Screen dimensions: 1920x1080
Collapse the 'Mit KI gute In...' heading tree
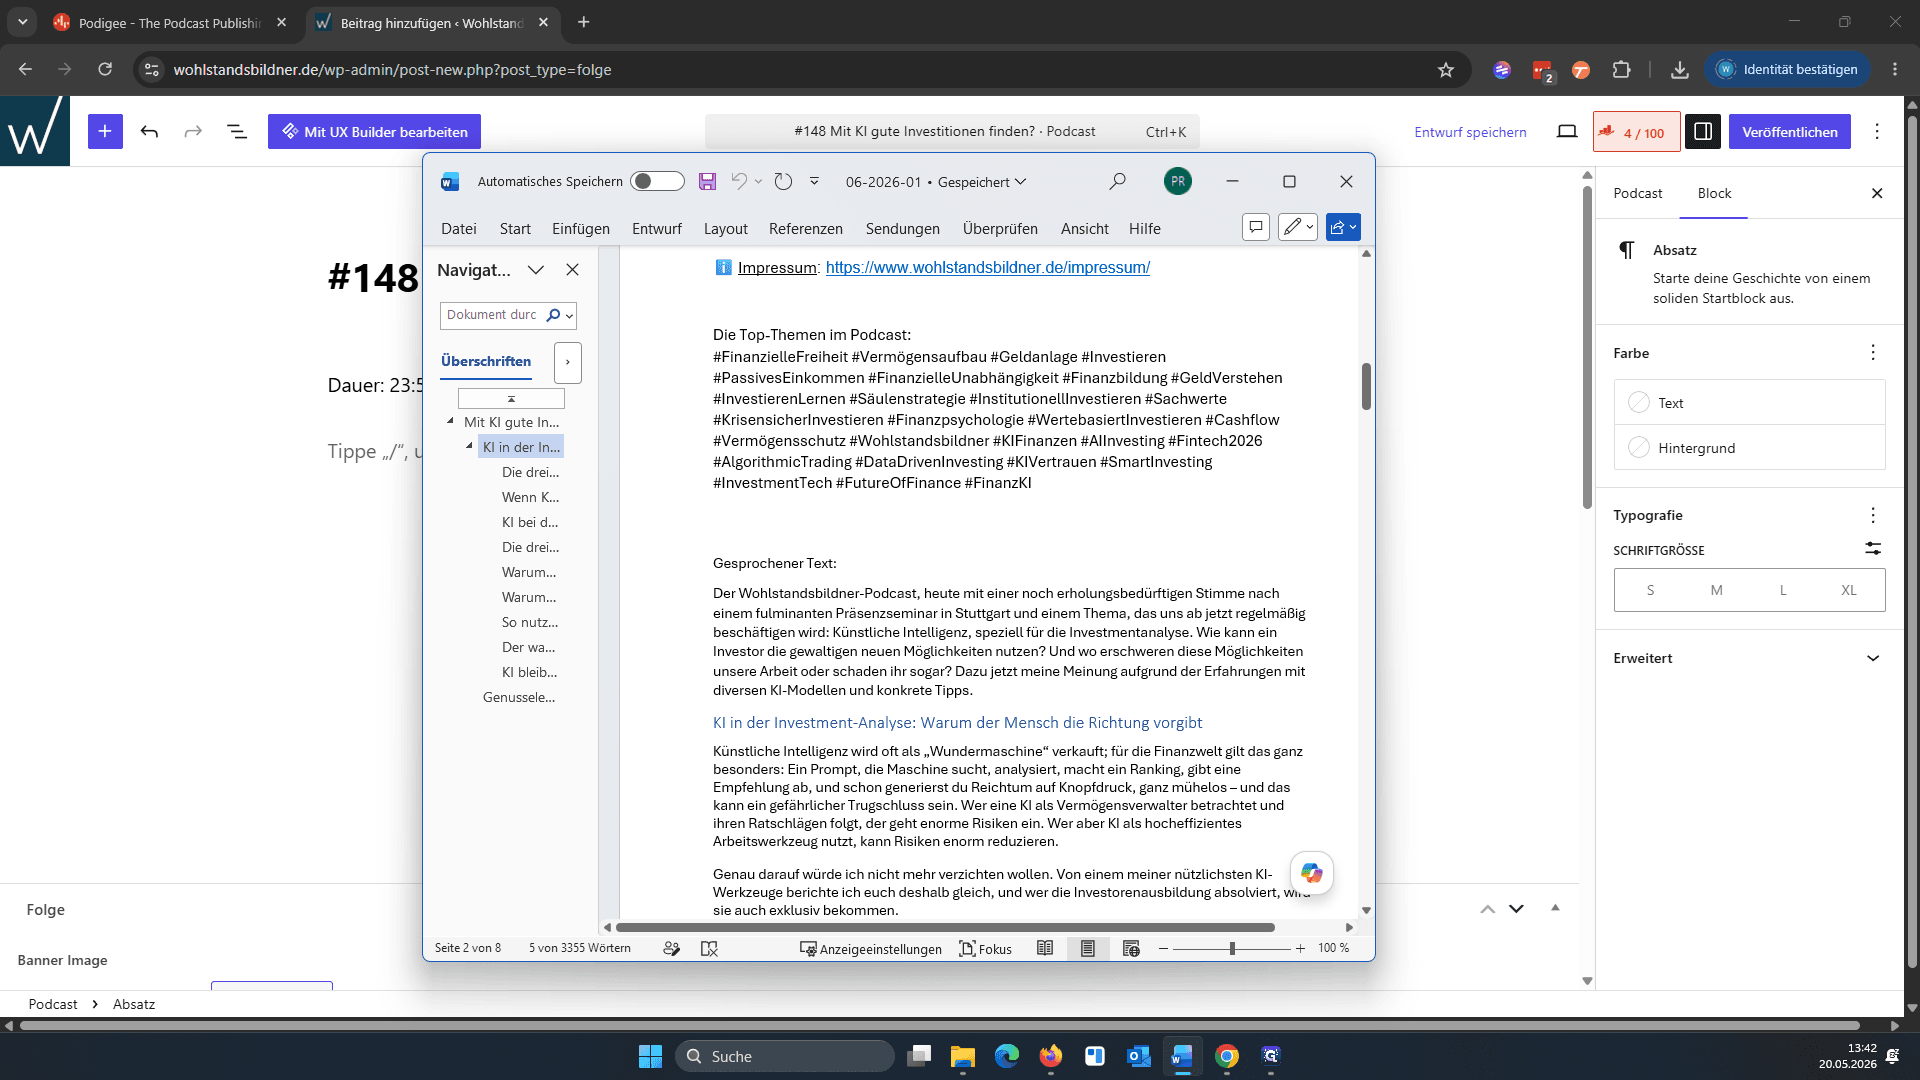(450, 421)
